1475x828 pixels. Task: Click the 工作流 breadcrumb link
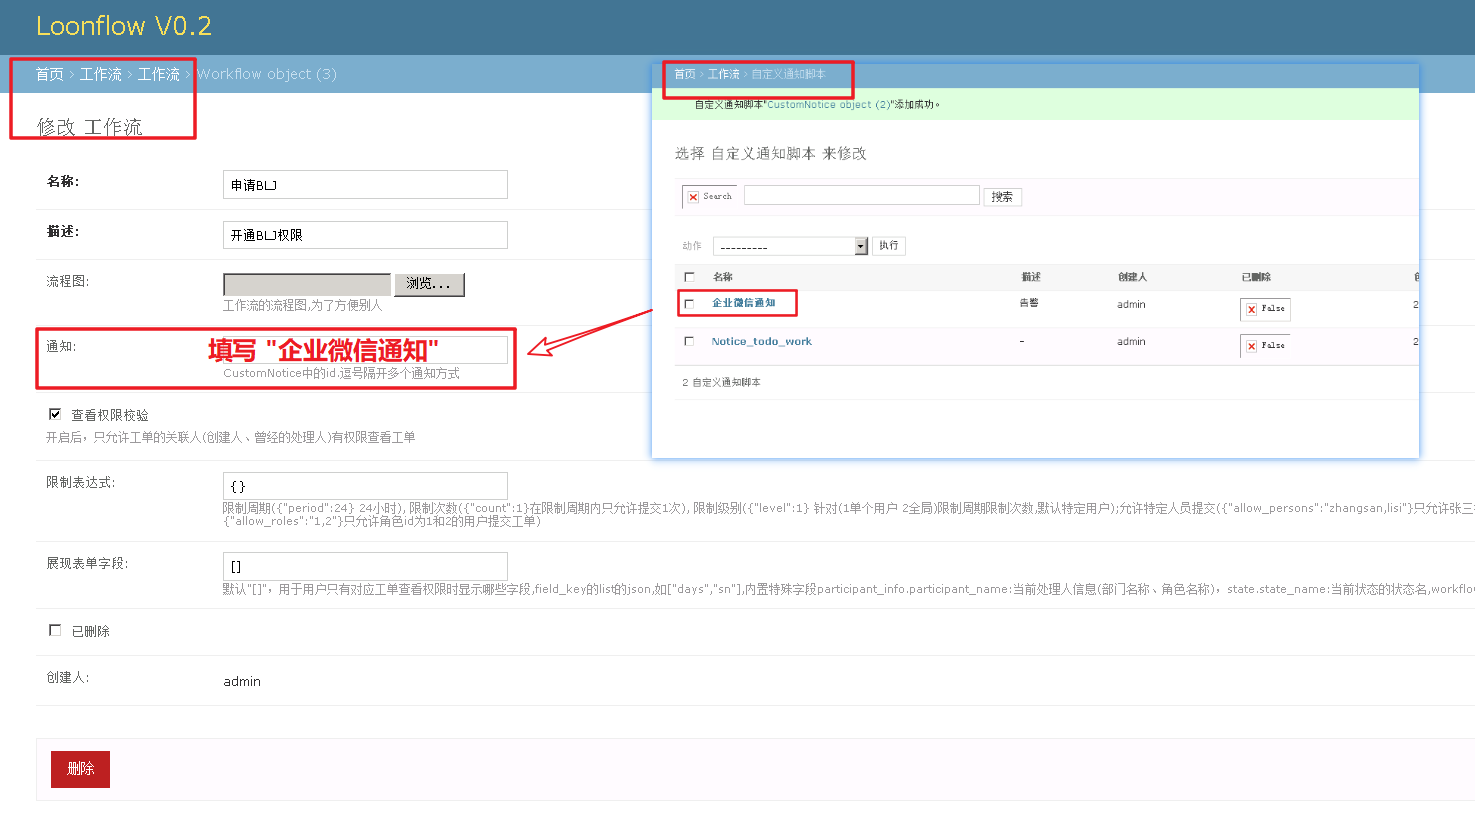(101, 74)
